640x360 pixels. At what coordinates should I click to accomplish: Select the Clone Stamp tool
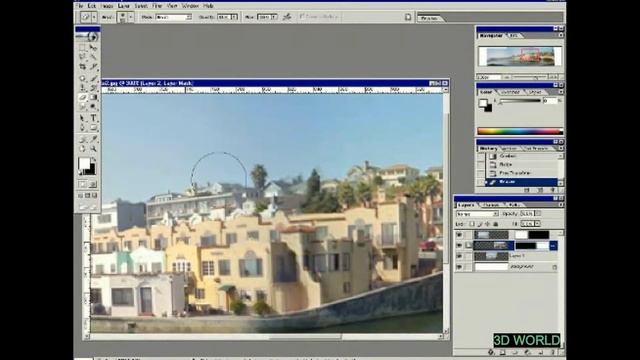click(x=82, y=88)
